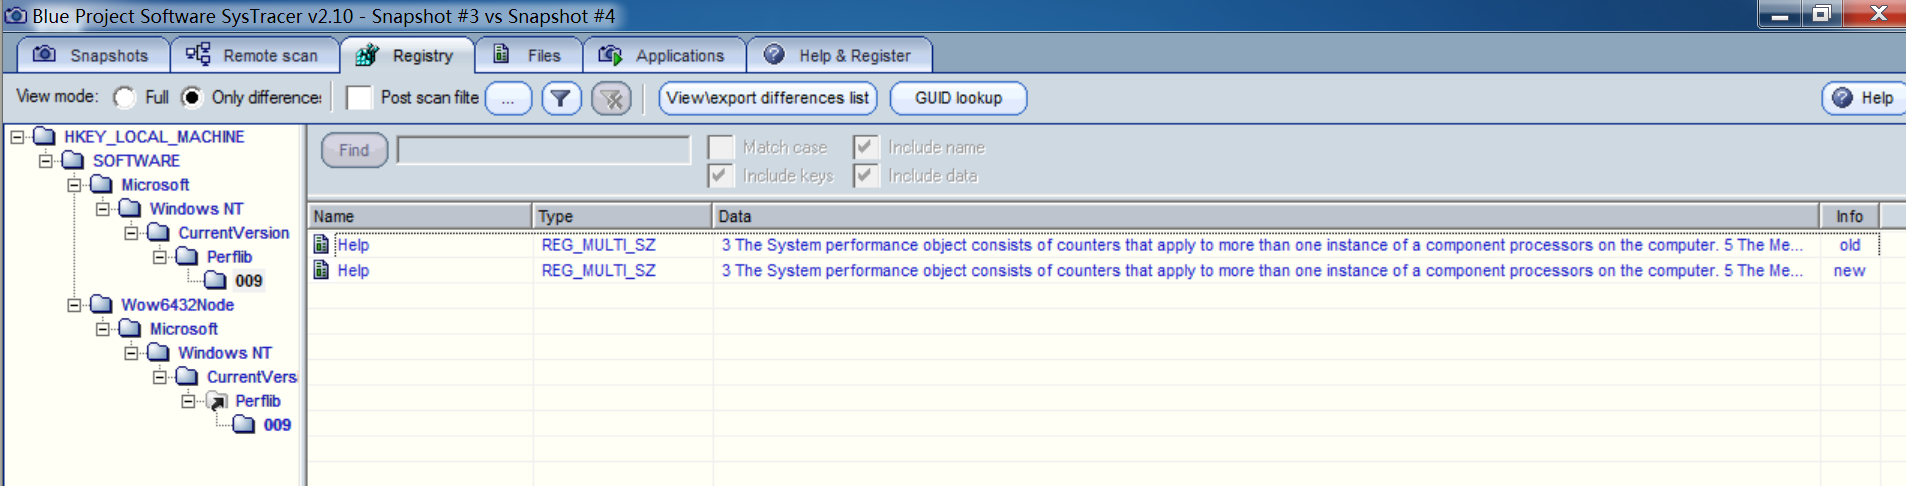Apply filter with the funnel icon

pyautogui.click(x=561, y=98)
